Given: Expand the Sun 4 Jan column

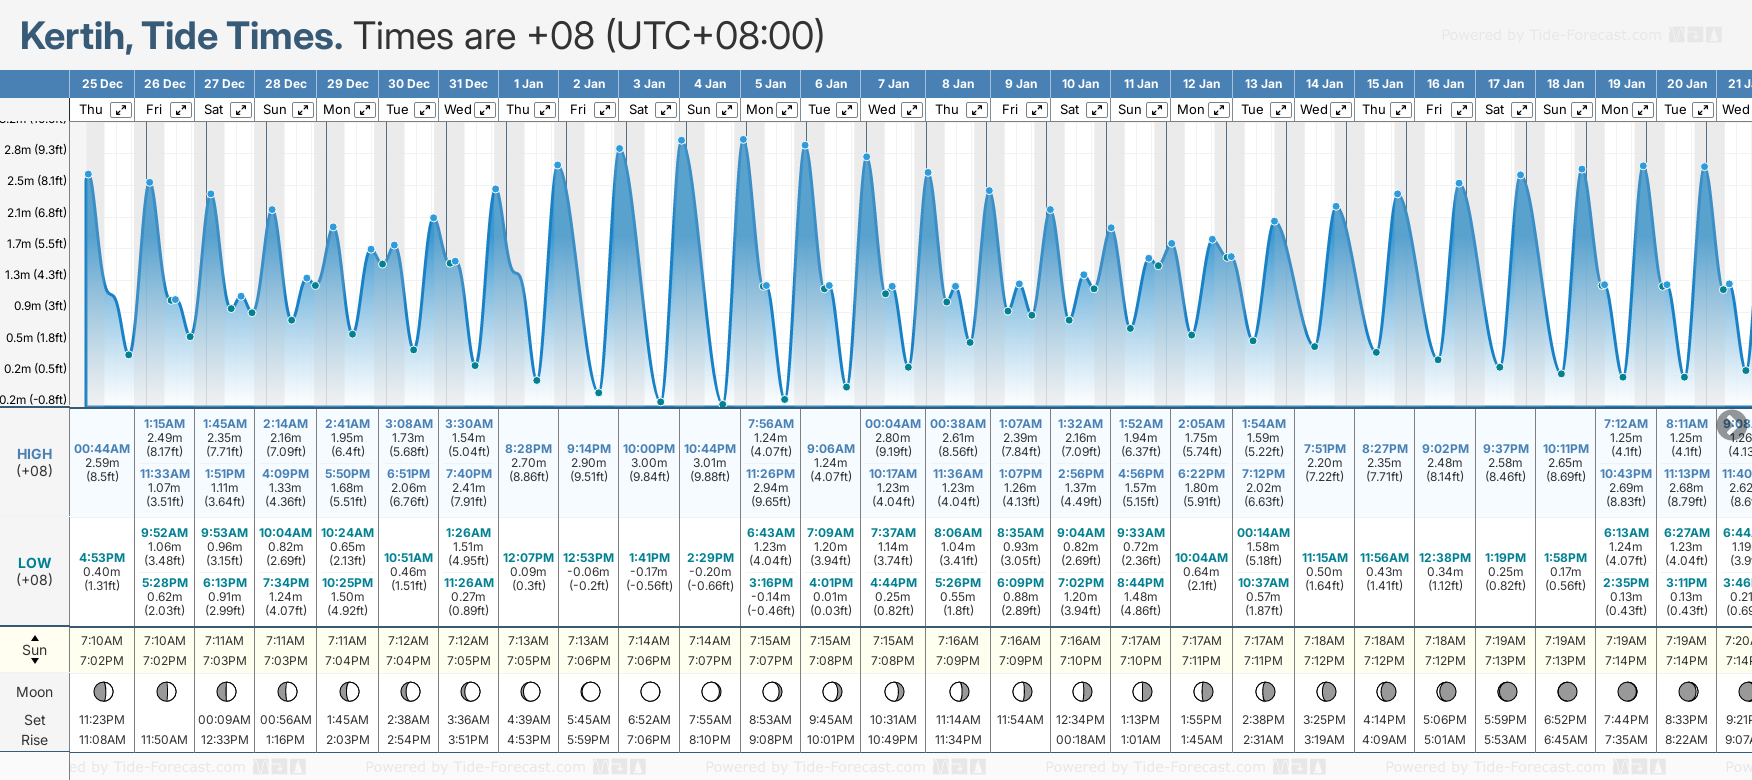Looking at the screenshot, I should click(727, 110).
